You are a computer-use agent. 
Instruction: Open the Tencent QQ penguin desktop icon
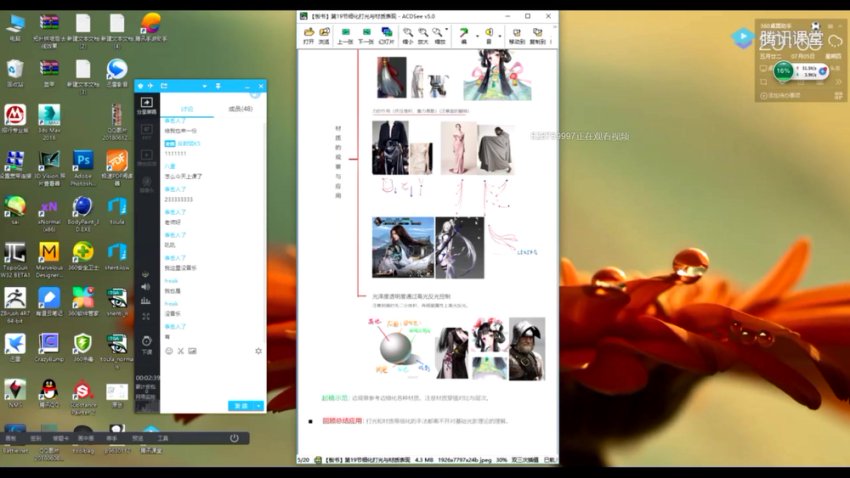coord(49,393)
